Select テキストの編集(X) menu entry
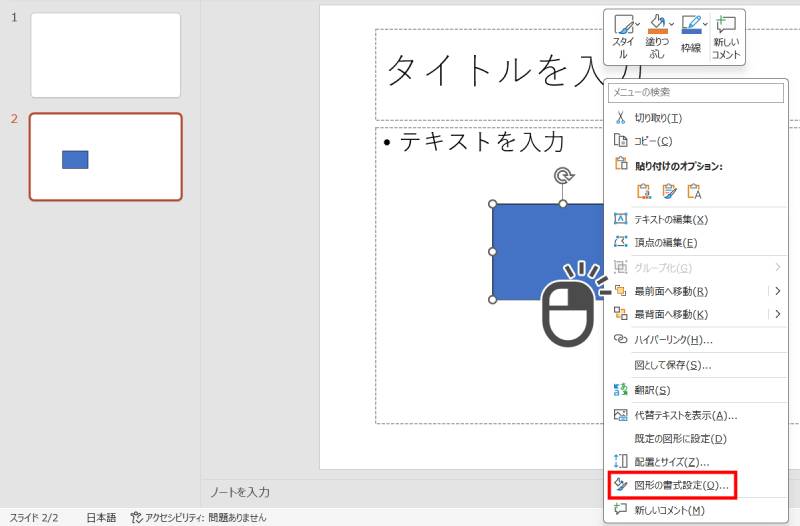The height and width of the screenshot is (526, 800). click(x=695, y=219)
